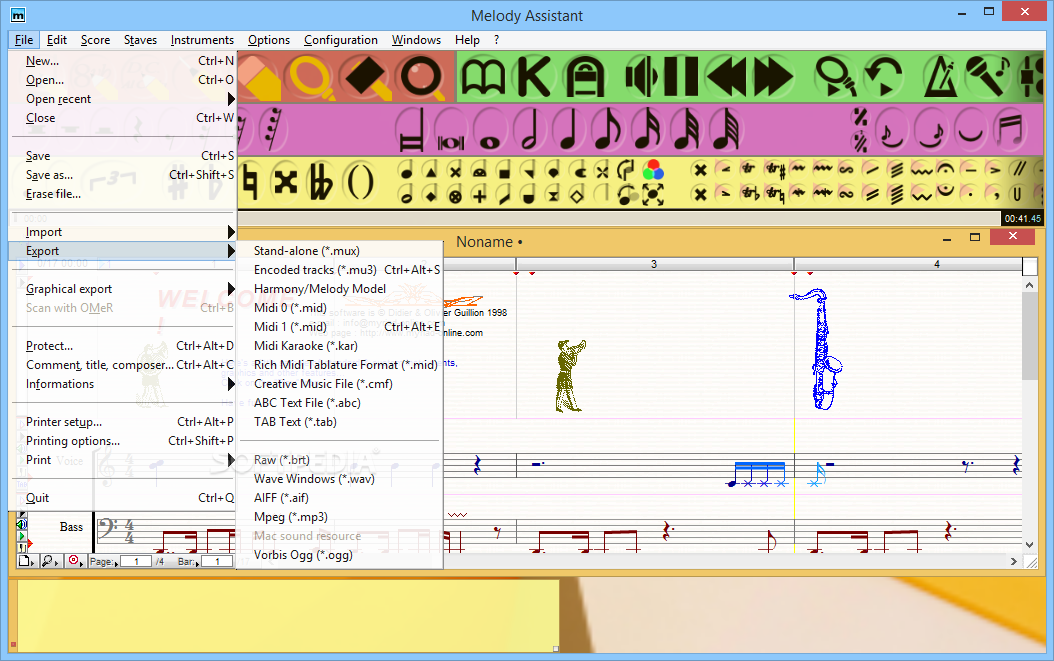
Task: Toggle the green play triangle on Bass staff
Action: 22,536
